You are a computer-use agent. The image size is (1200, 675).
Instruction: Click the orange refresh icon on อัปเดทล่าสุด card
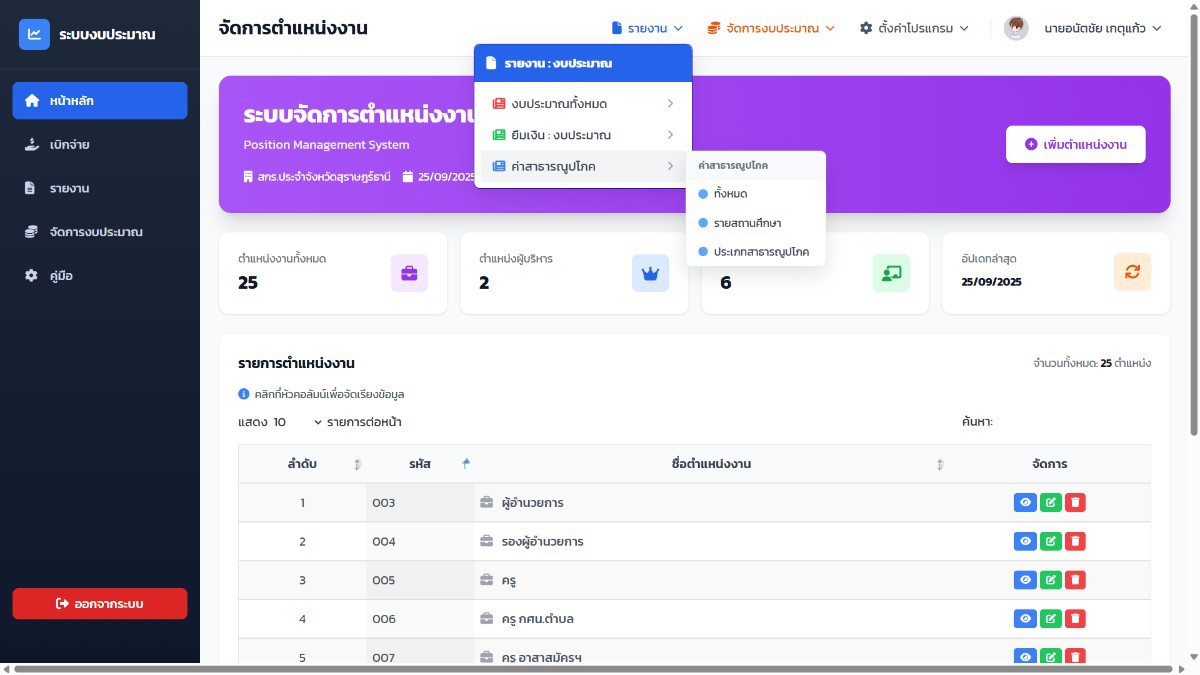click(1132, 273)
